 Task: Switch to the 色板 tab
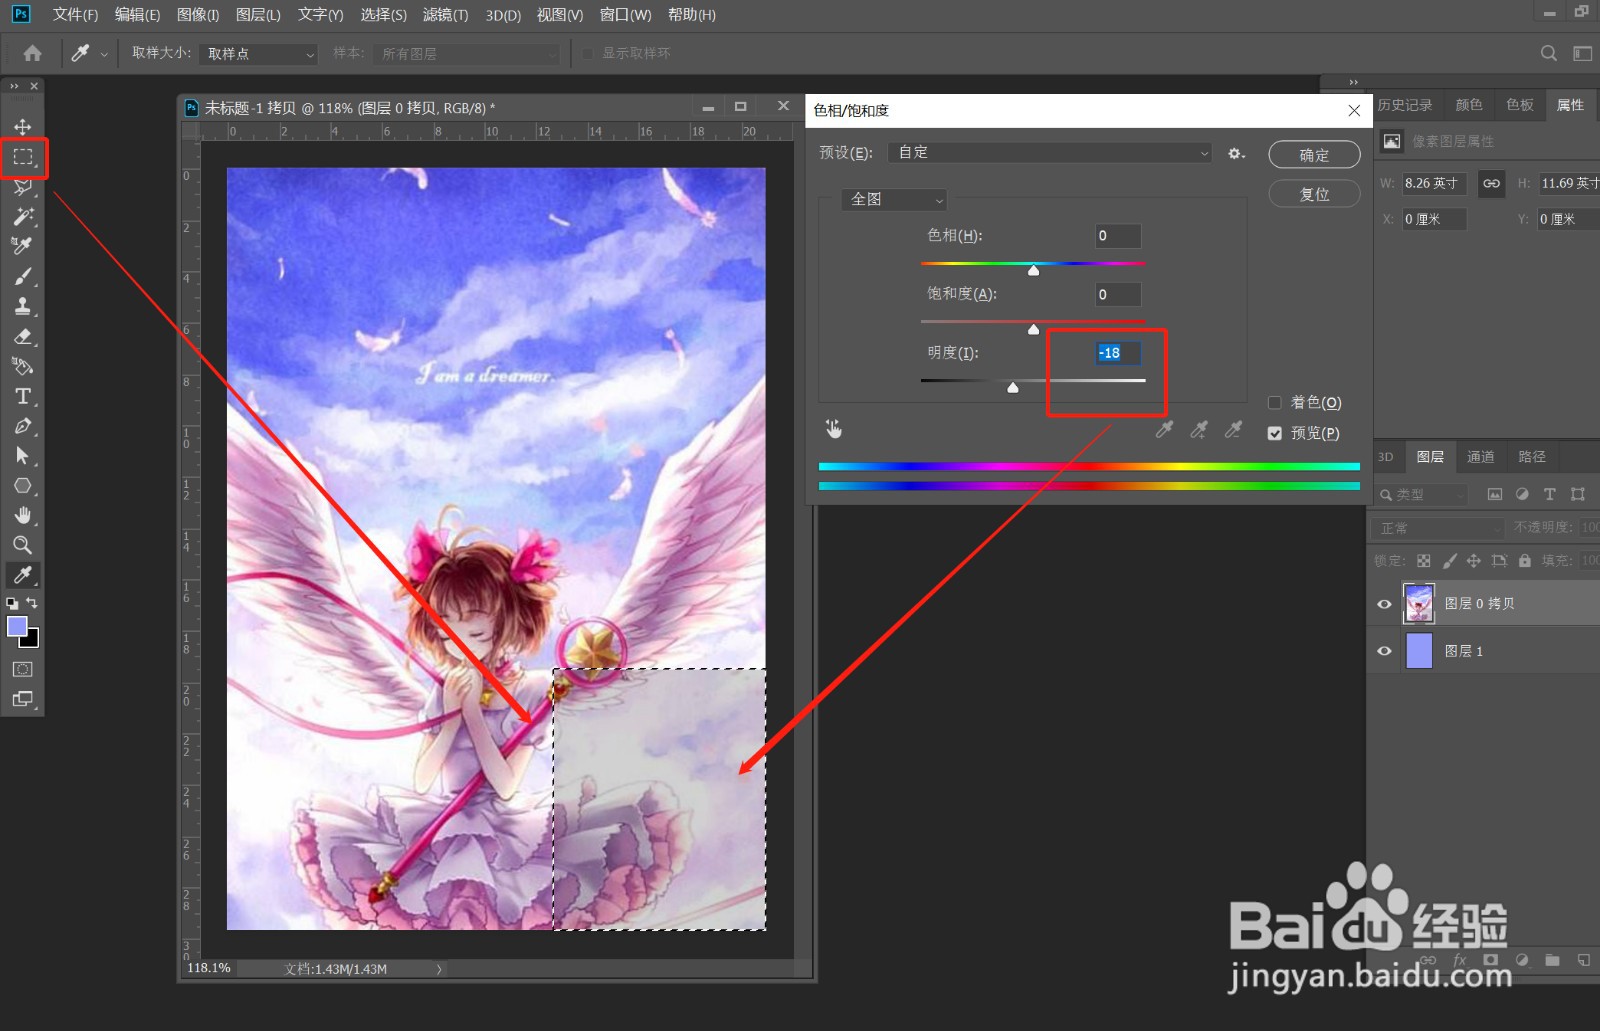1519,105
